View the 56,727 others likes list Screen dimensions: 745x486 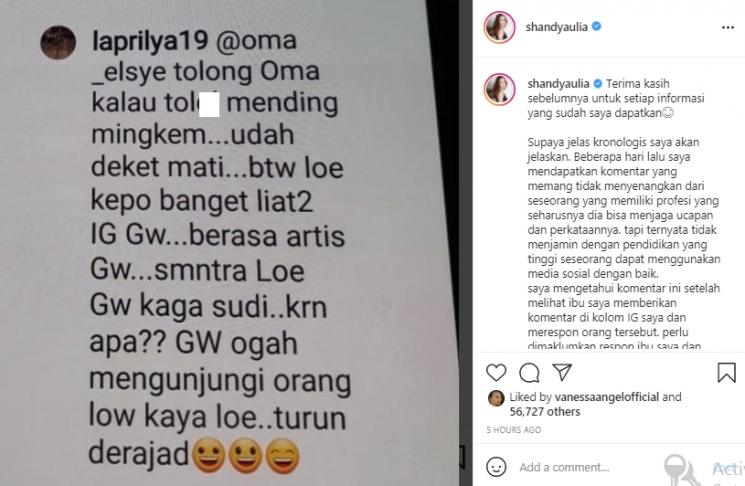pos(544,411)
